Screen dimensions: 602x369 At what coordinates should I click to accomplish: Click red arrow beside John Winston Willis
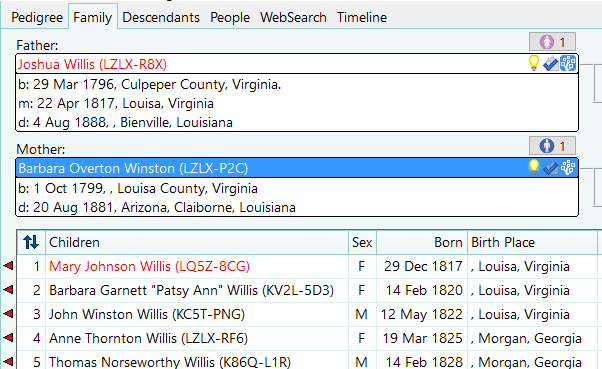(8, 314)
